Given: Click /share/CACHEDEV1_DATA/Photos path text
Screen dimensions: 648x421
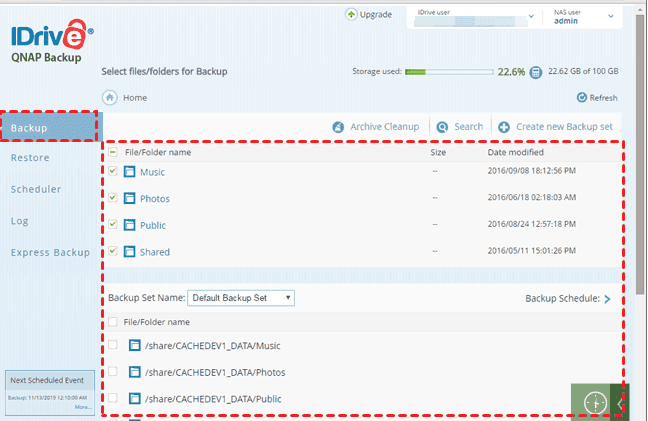Looking at the screenshot, I should 215,373.
